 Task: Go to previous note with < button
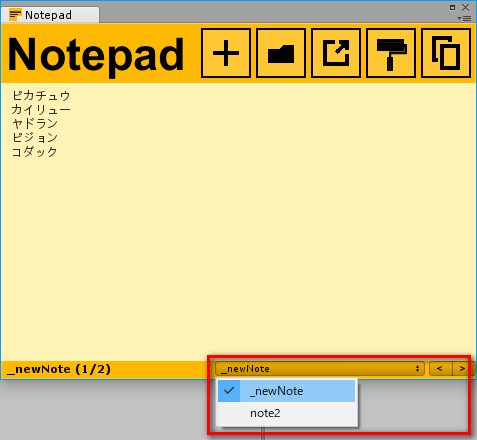coord(440,369)
